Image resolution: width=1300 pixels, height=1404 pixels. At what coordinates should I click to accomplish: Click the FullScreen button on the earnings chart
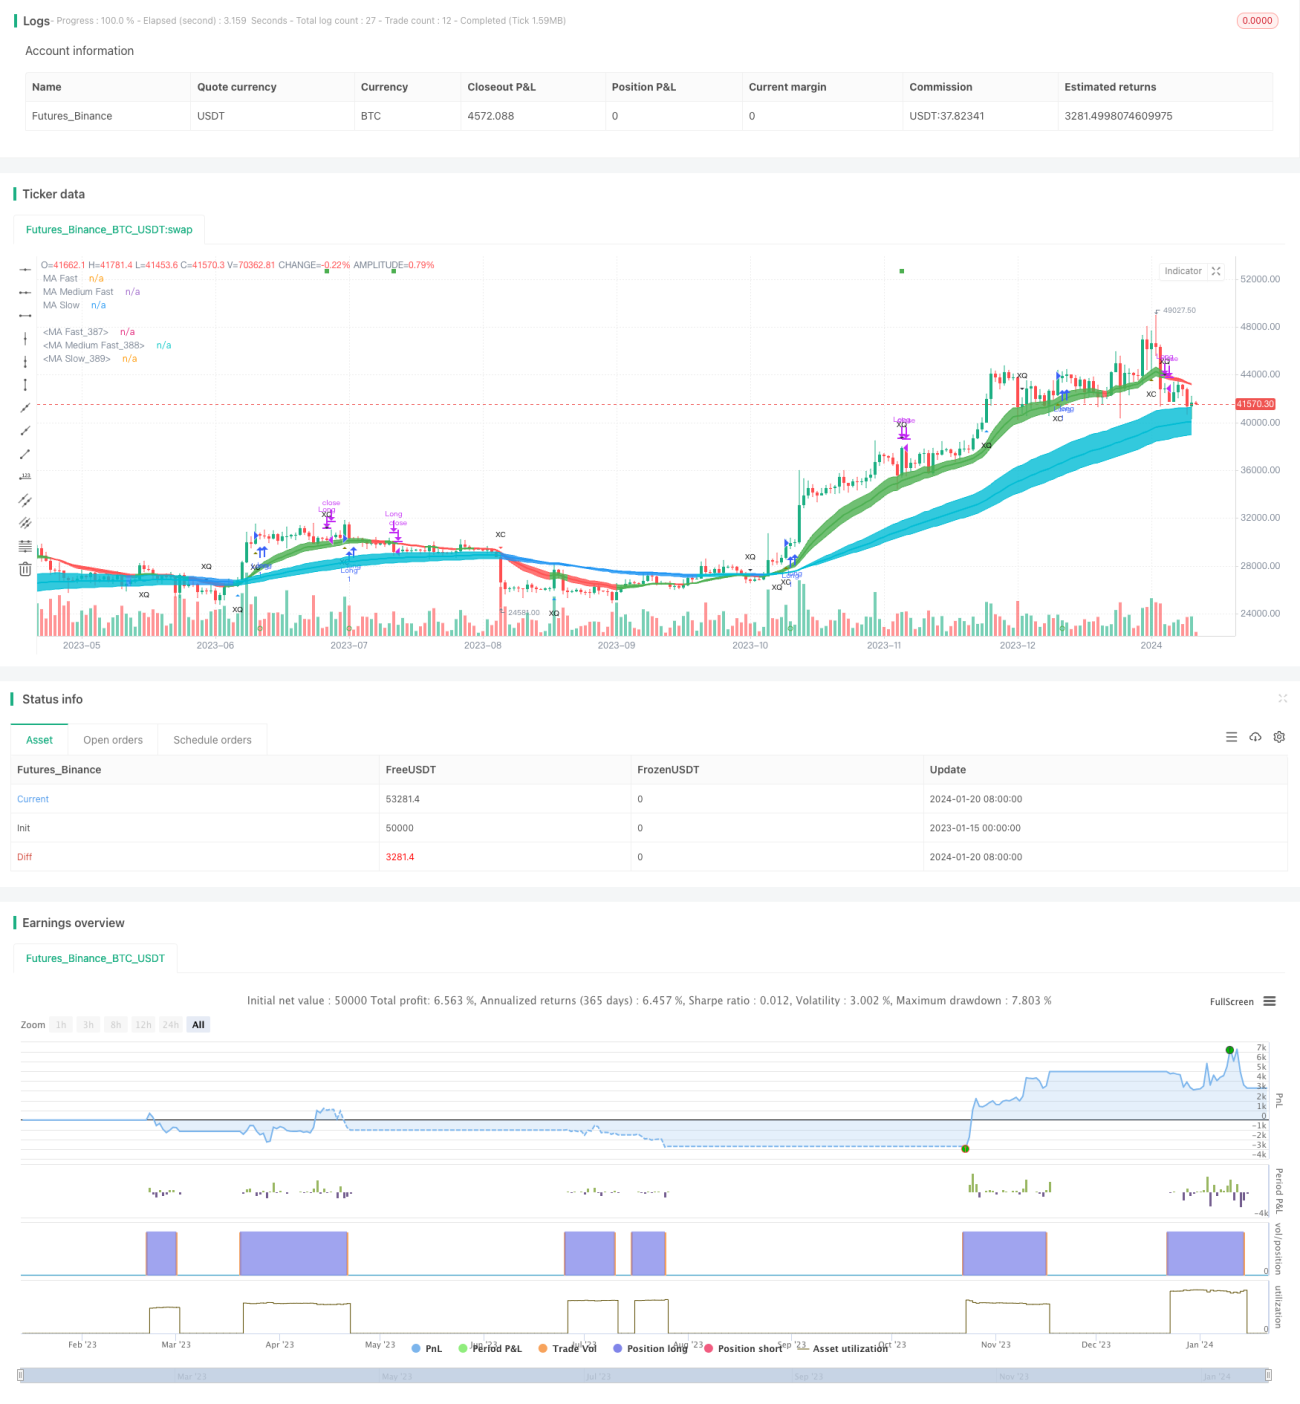click(1231, 1001)
